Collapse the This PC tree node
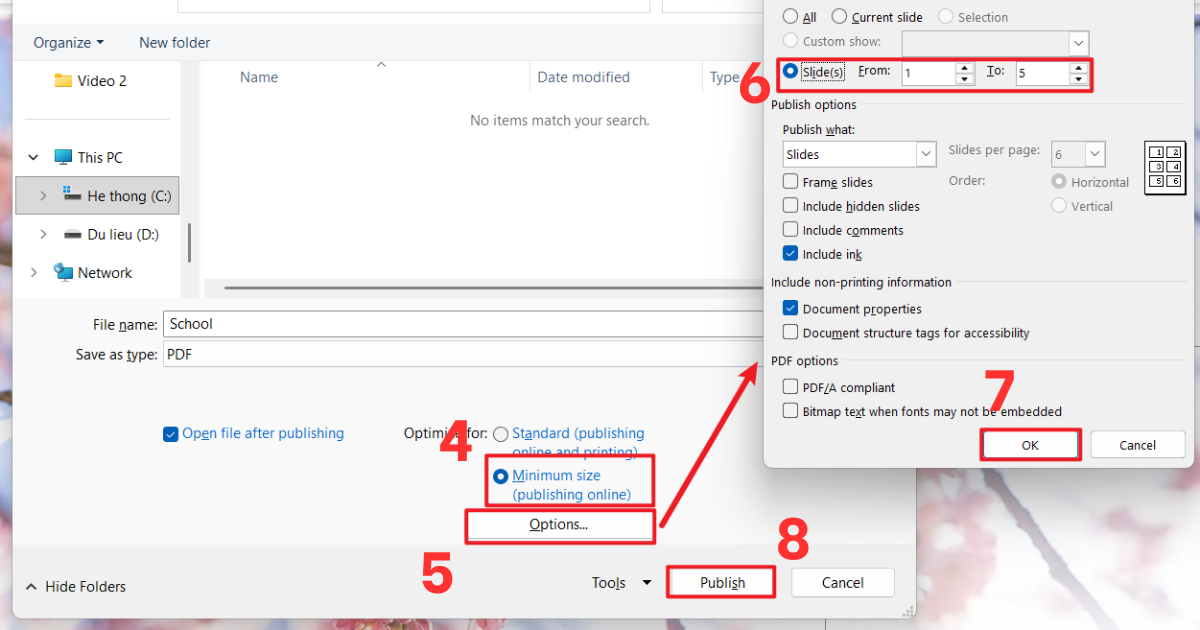 [34, 157]
